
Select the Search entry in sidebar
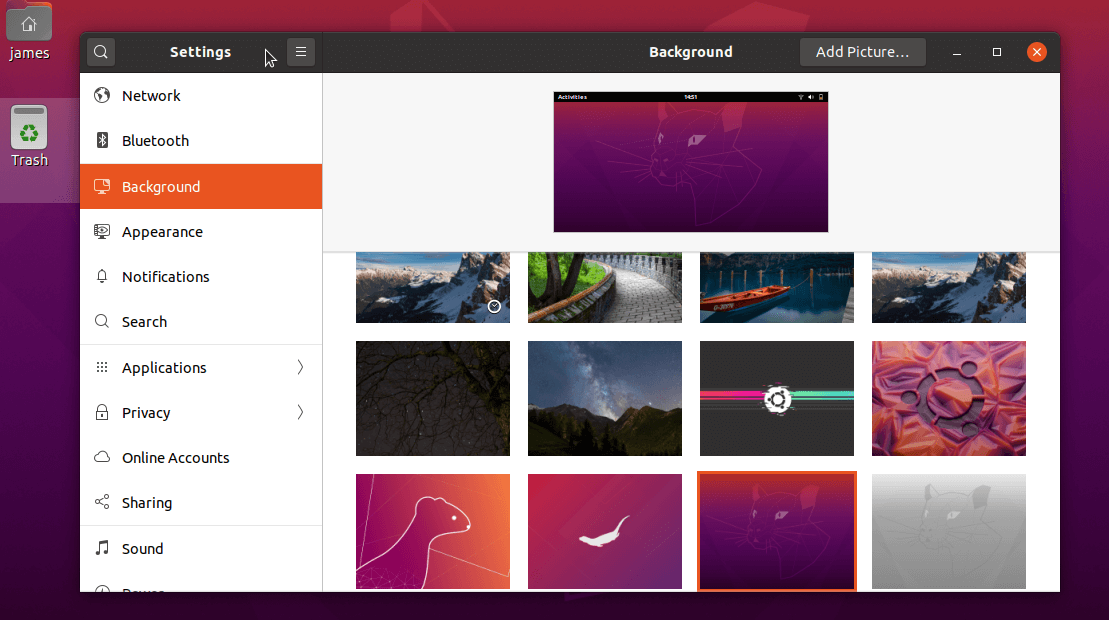pyautogui.click(x=201, y=322)
